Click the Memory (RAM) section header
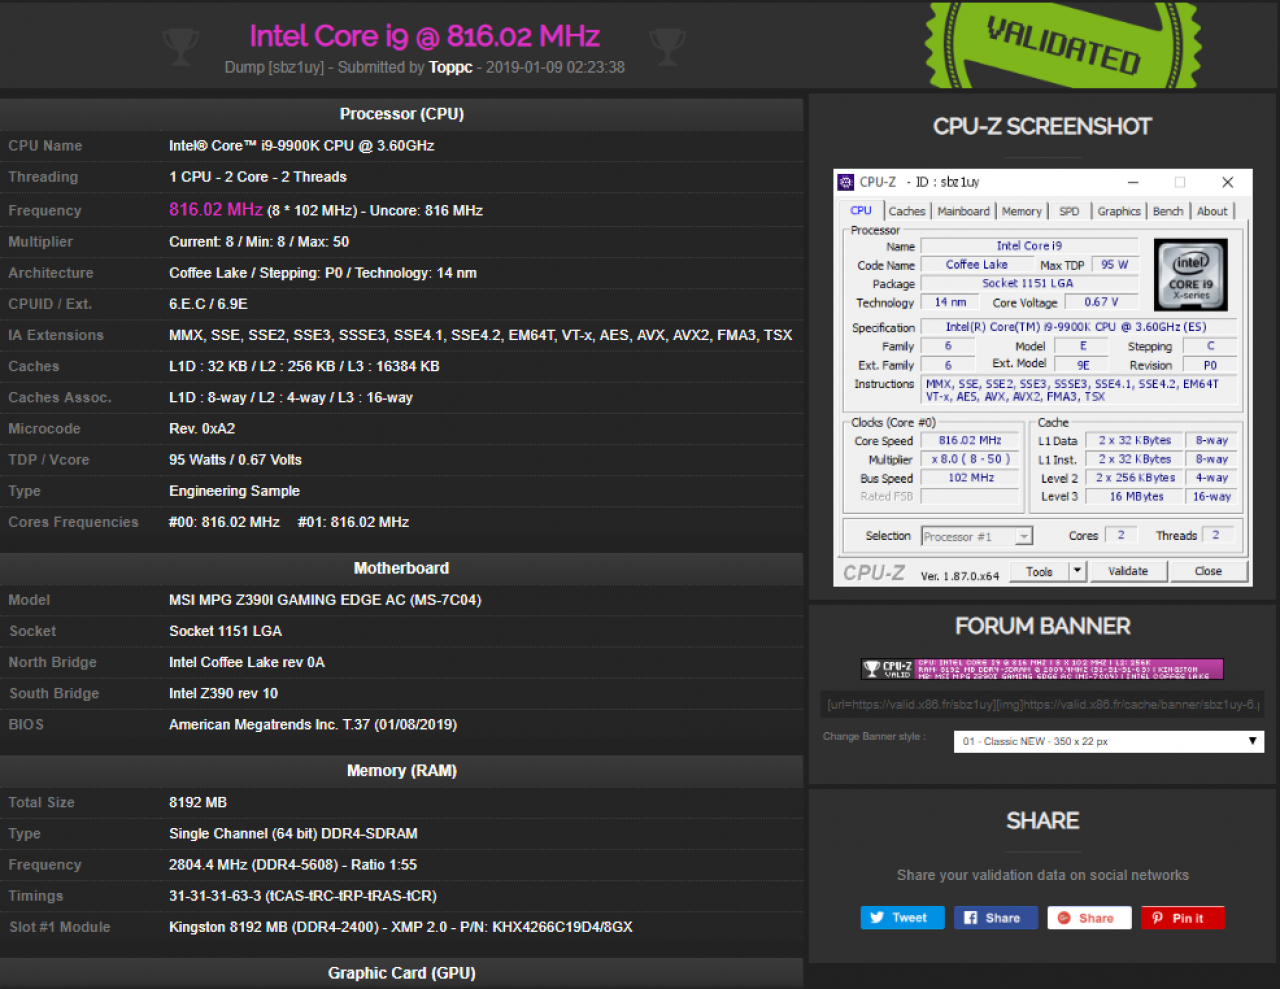 (401, 771)
